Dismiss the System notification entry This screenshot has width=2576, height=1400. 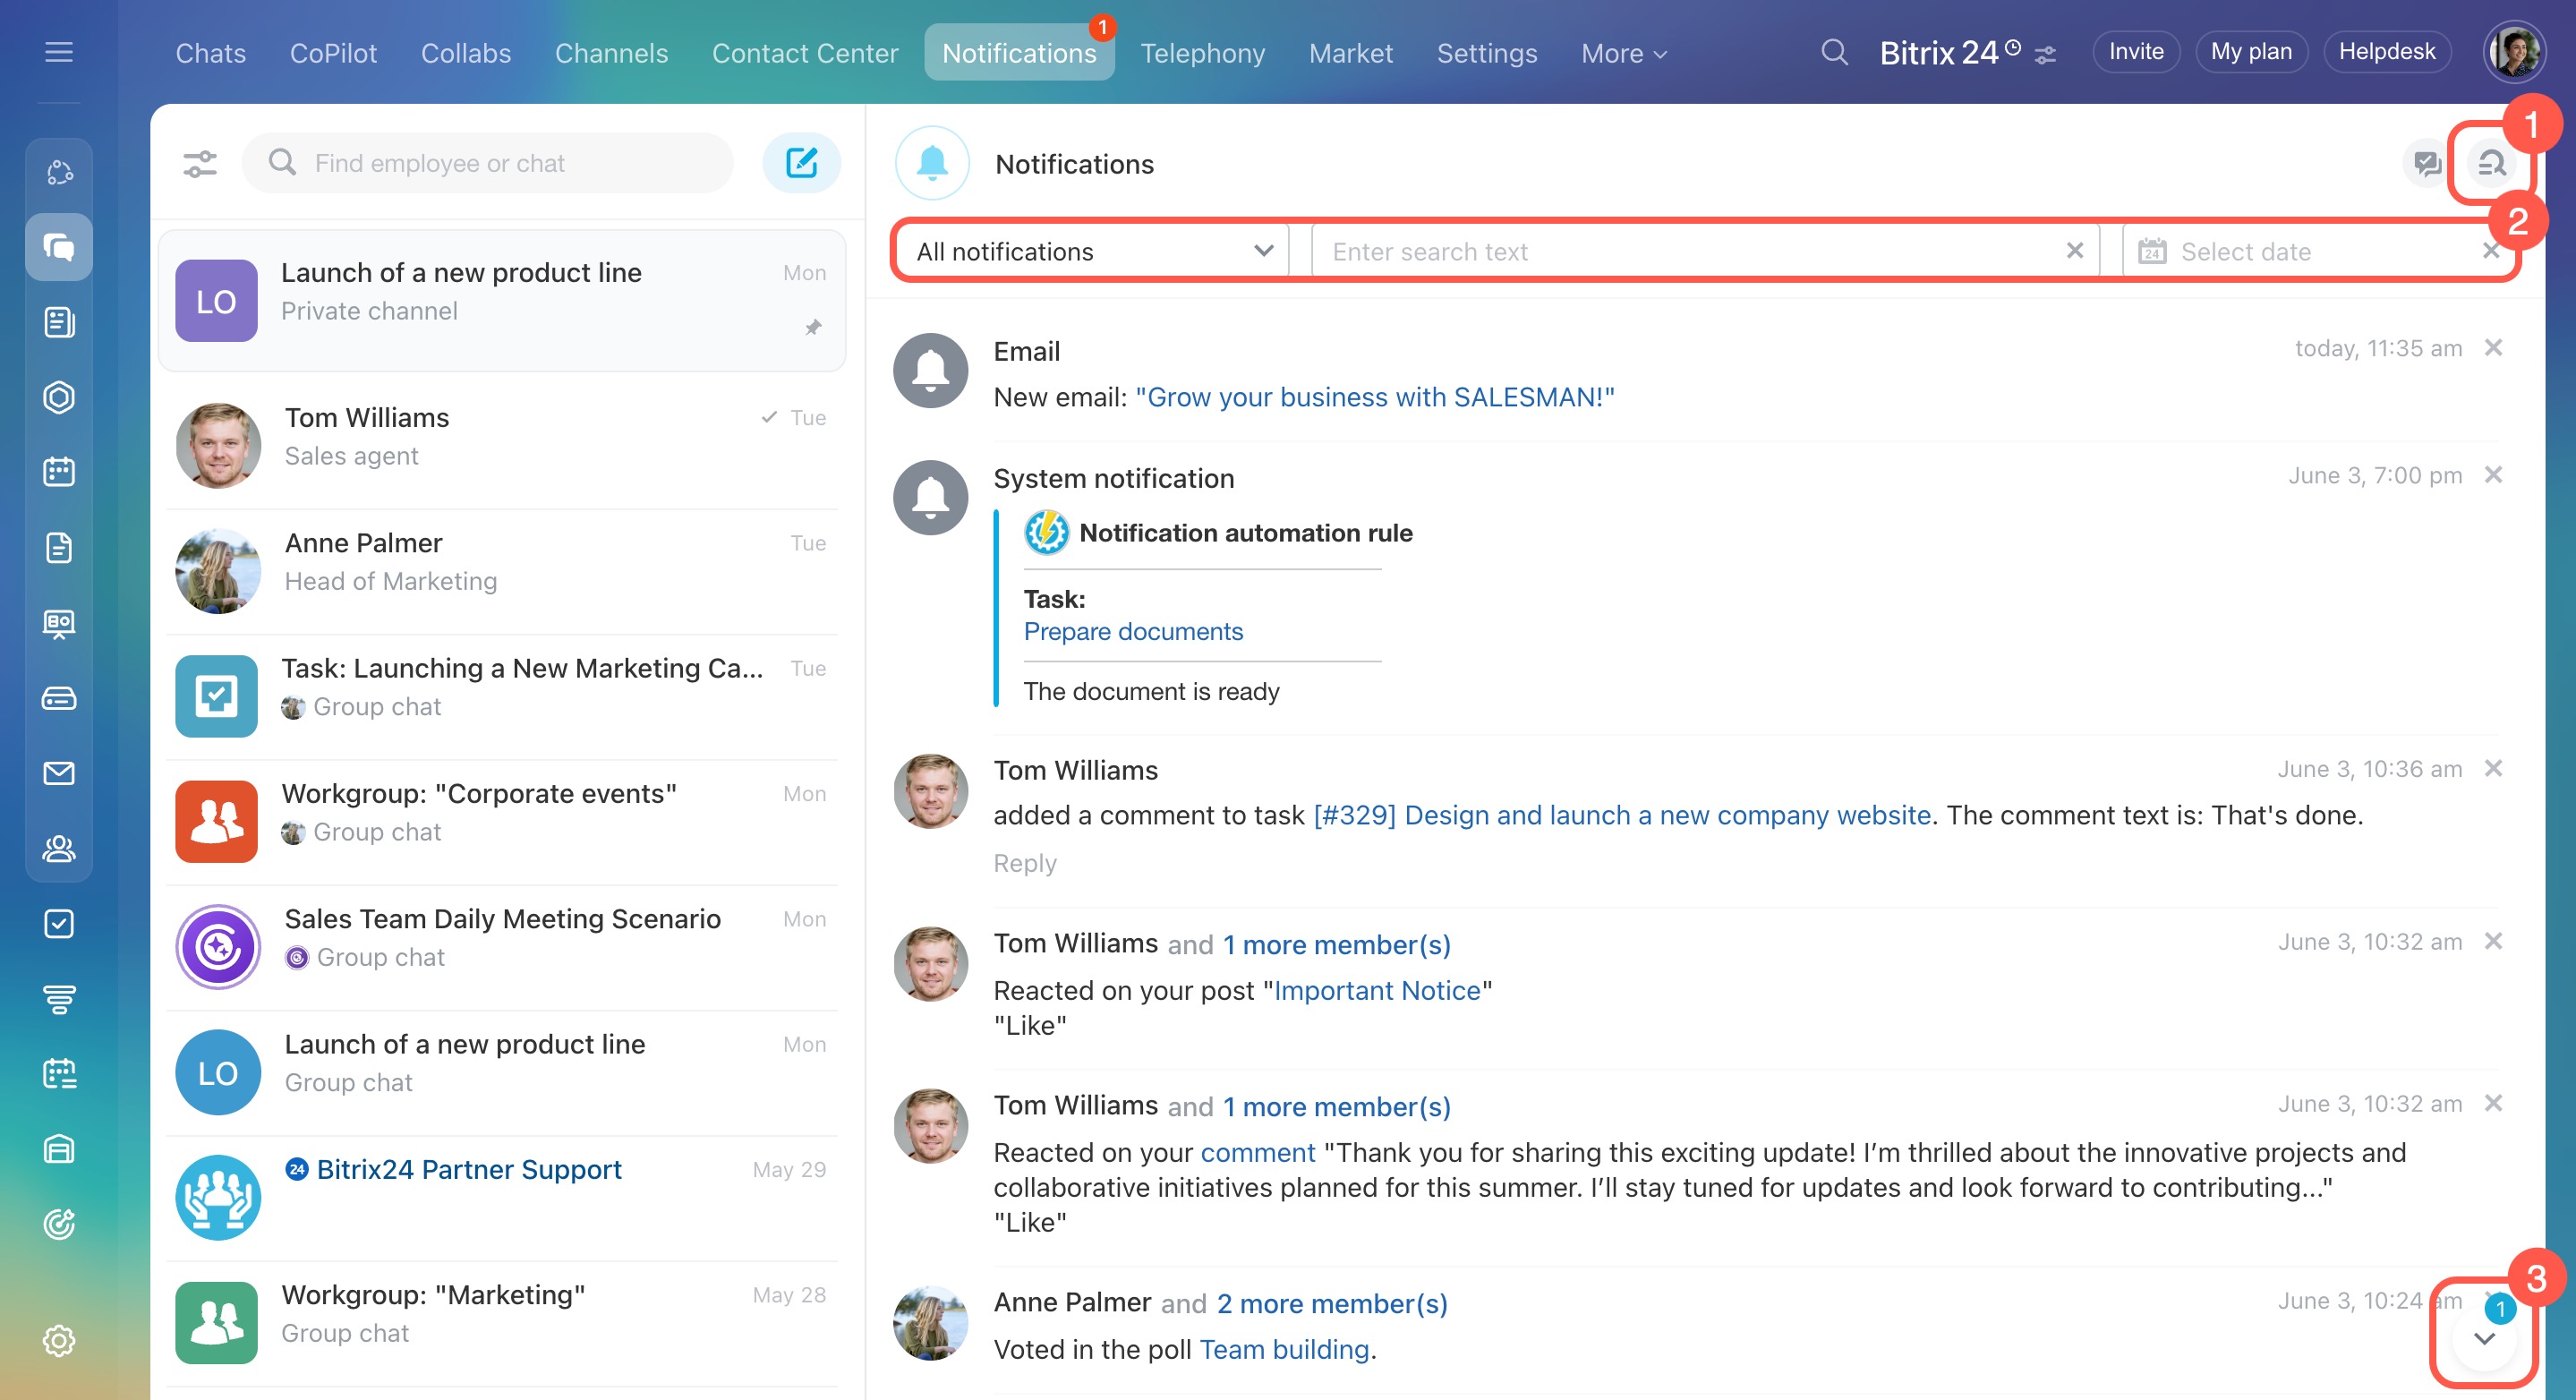2494,474
